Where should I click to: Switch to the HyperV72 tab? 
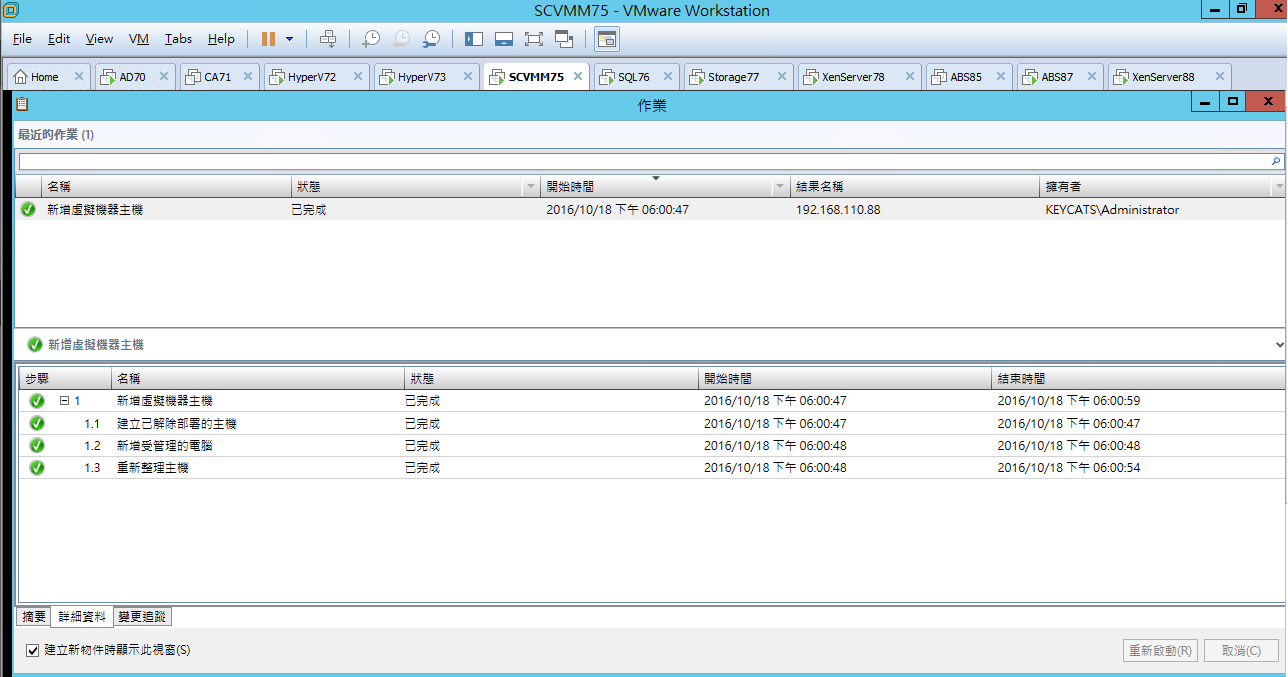click(x=311, y=77)
